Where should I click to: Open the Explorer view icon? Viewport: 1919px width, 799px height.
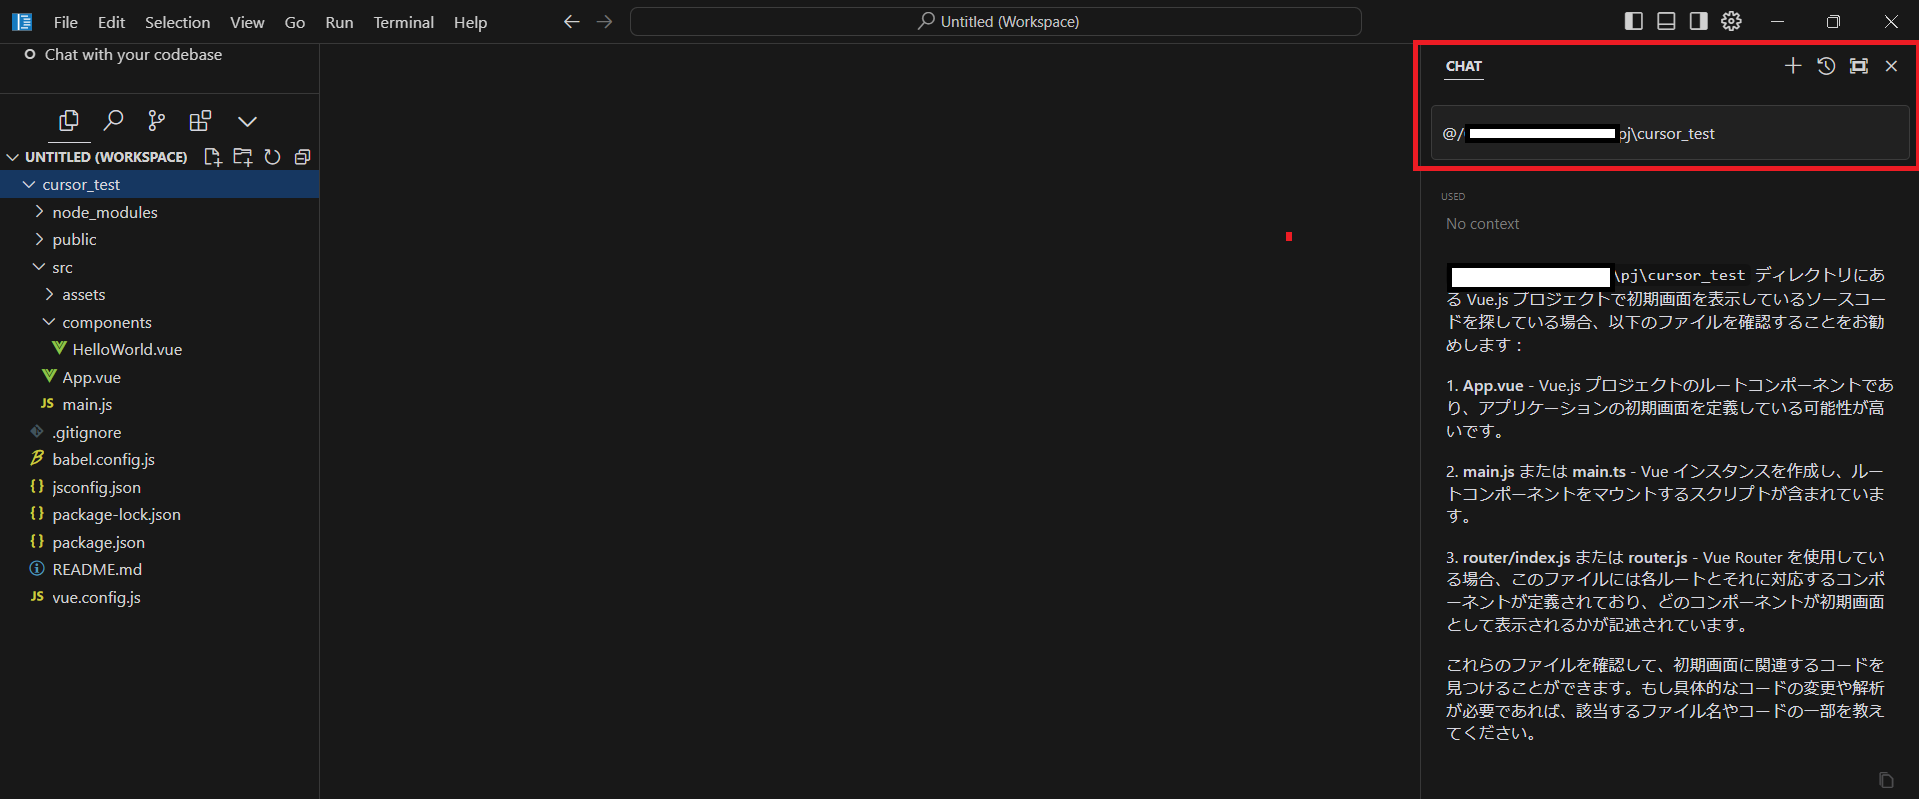click(x=69, y=121)
